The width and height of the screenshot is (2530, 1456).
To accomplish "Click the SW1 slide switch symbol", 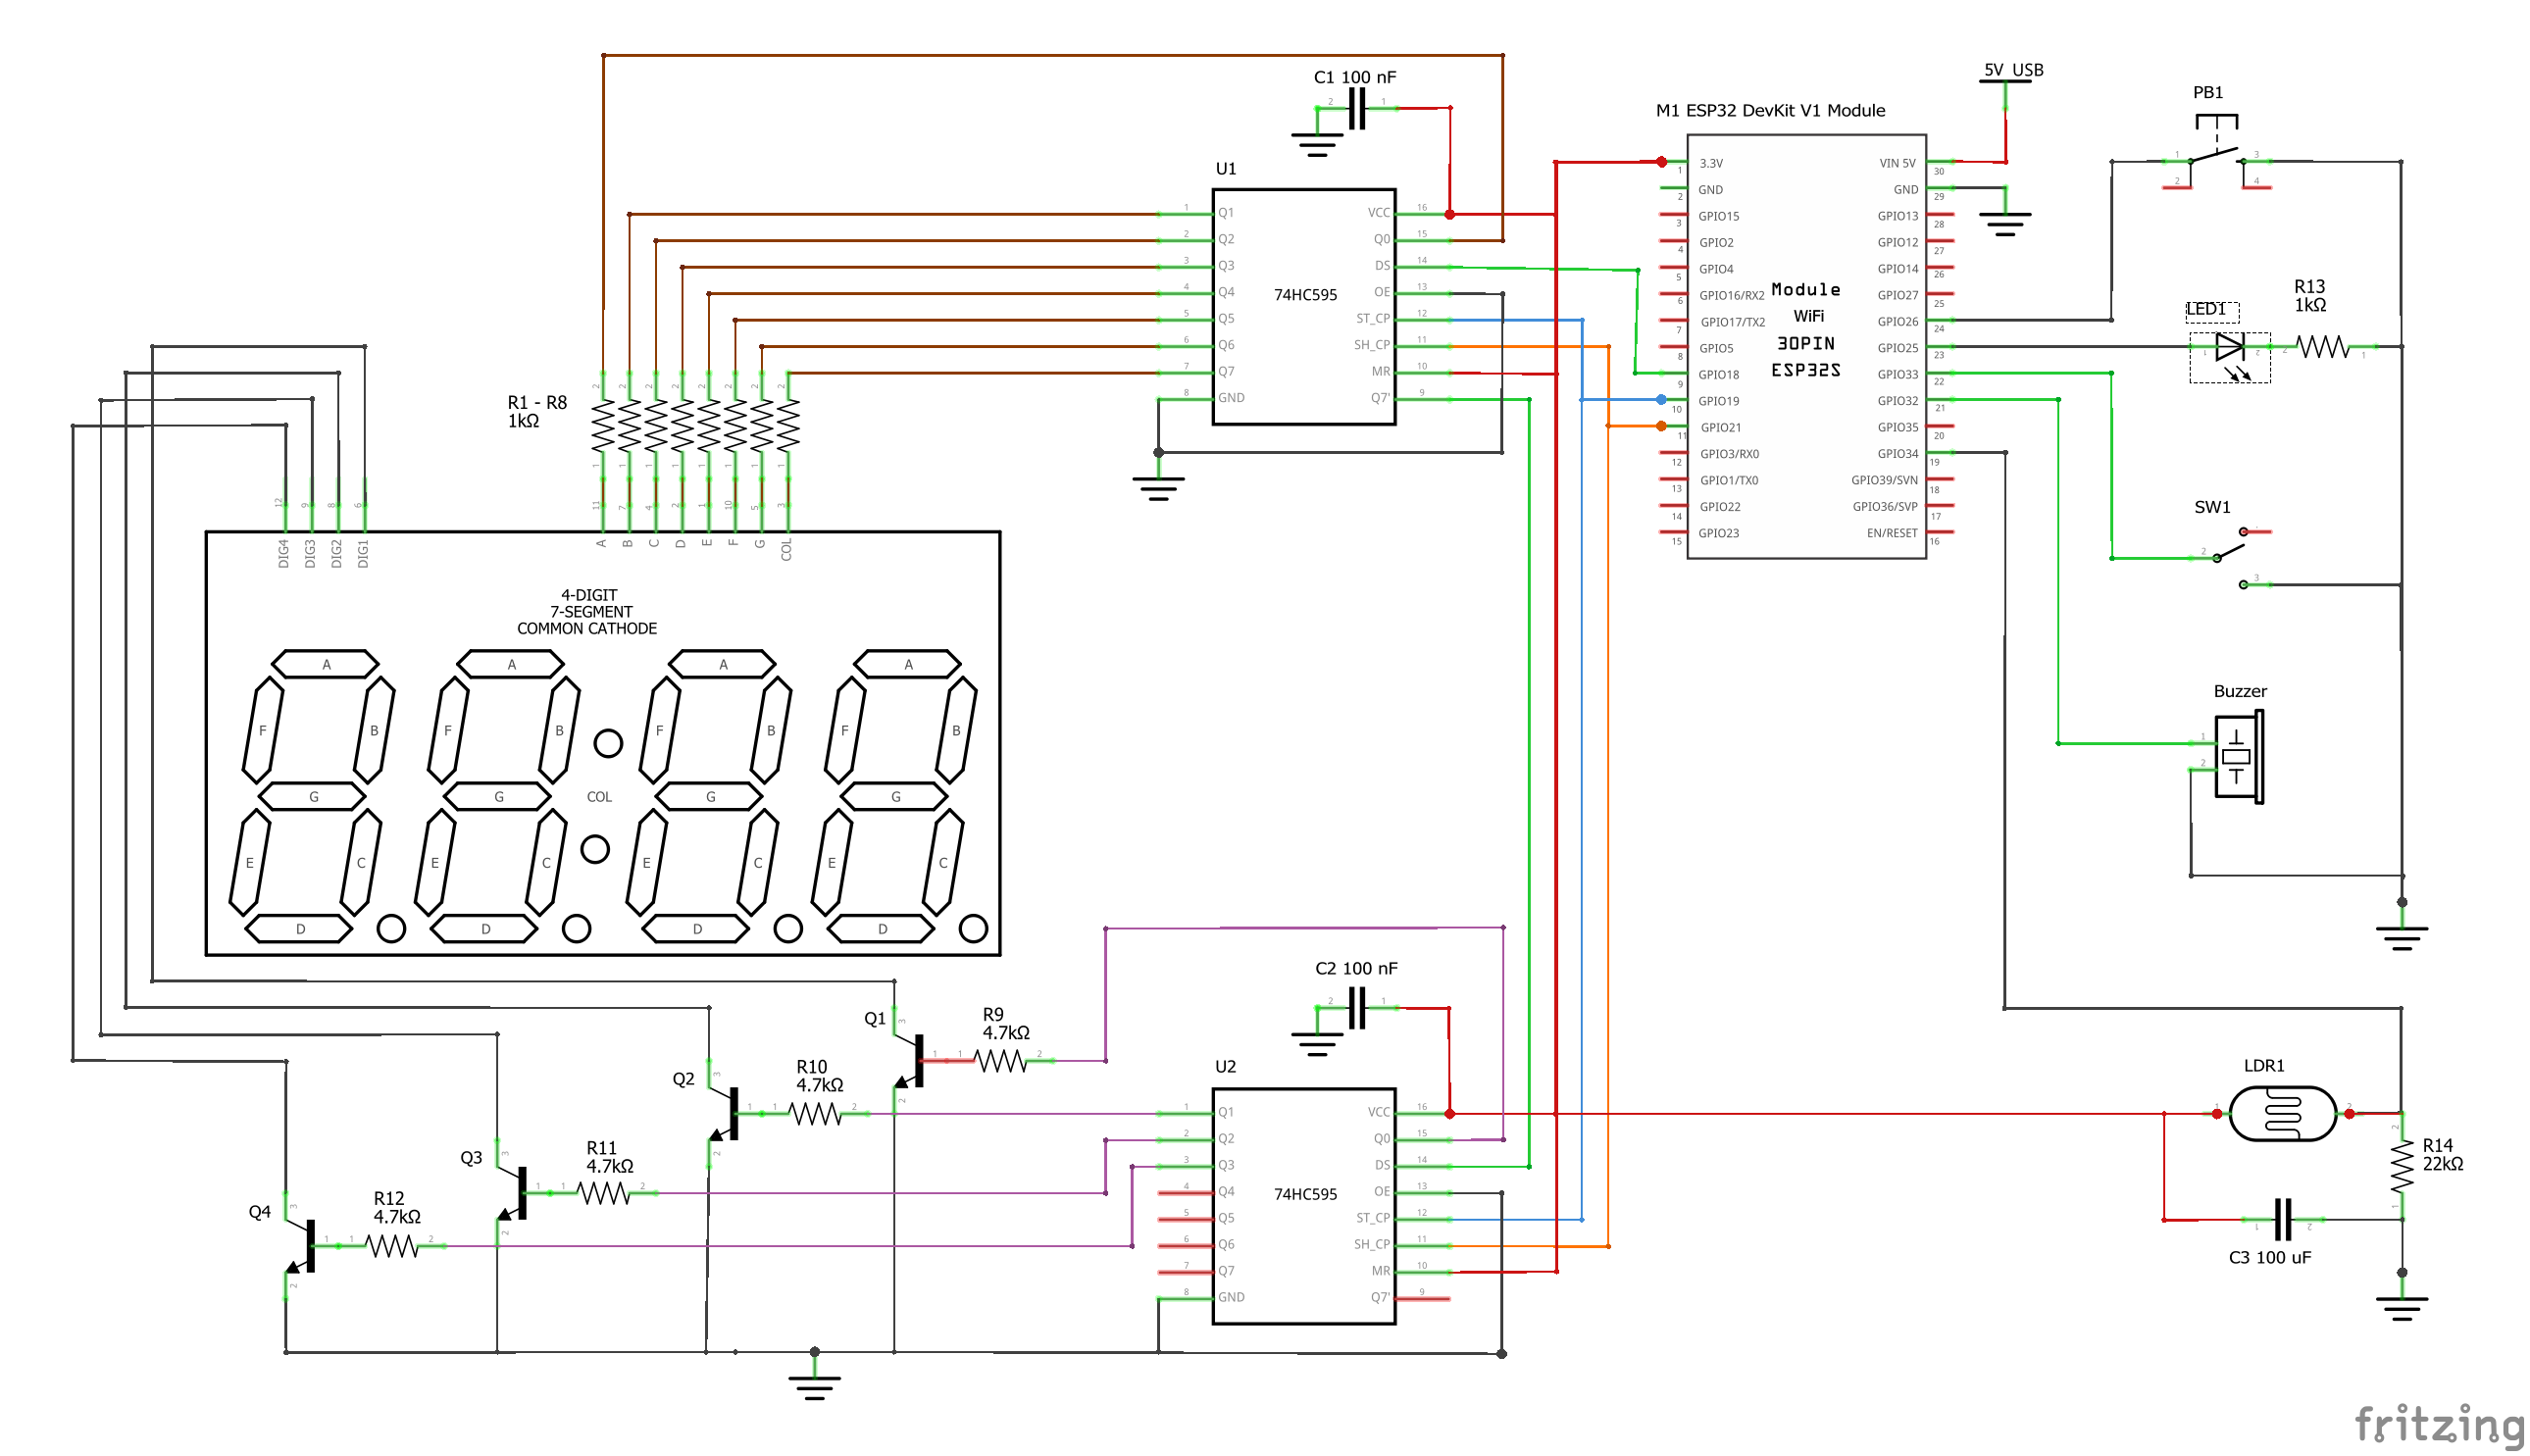I will (2231, 557).
